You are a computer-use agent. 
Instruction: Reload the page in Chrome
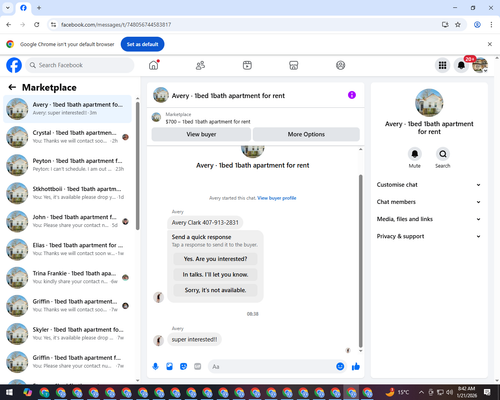37,25
